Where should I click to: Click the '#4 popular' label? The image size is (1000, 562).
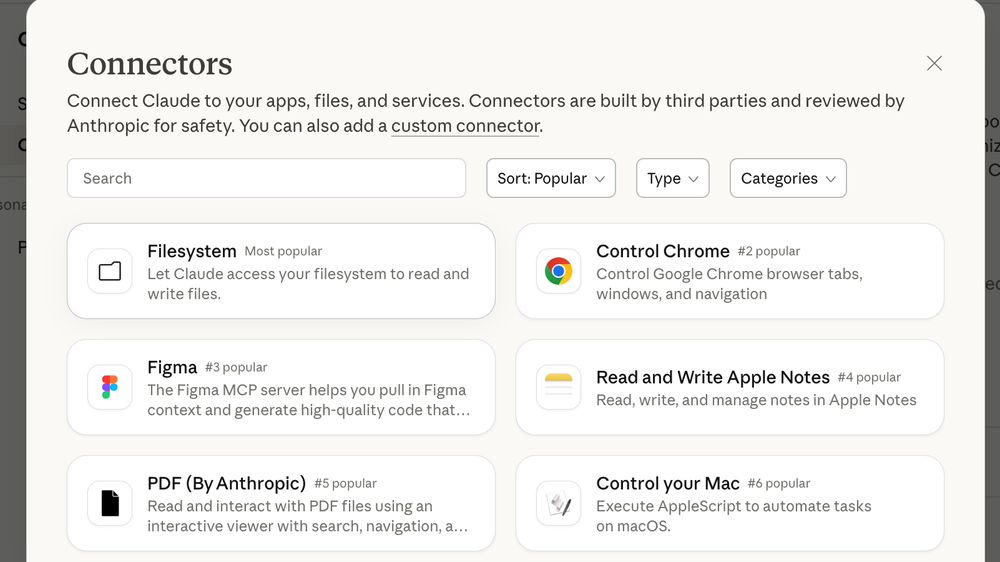869,378
